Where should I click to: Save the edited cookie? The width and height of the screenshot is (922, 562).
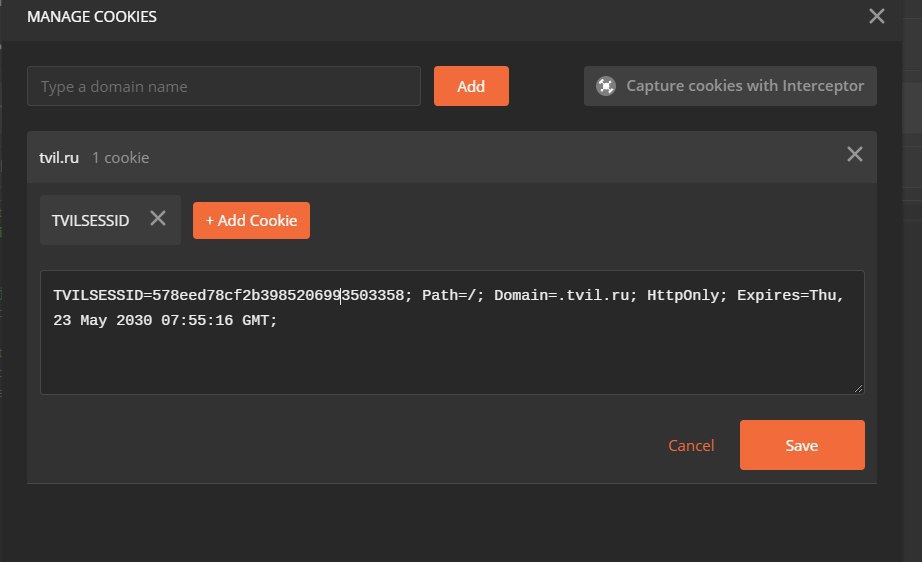(802, 445)
